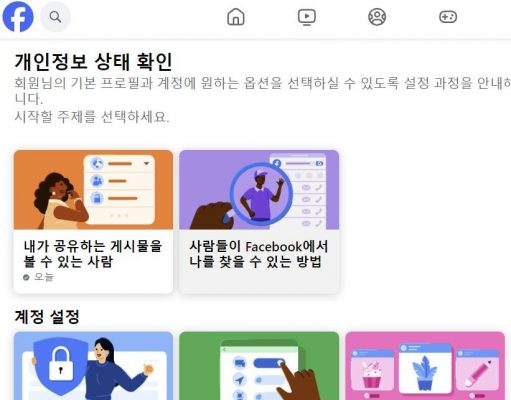Open the Gaming controller tab icon
Image resolution: width=511 pixels, height=400 pixels.
(448, 17)
